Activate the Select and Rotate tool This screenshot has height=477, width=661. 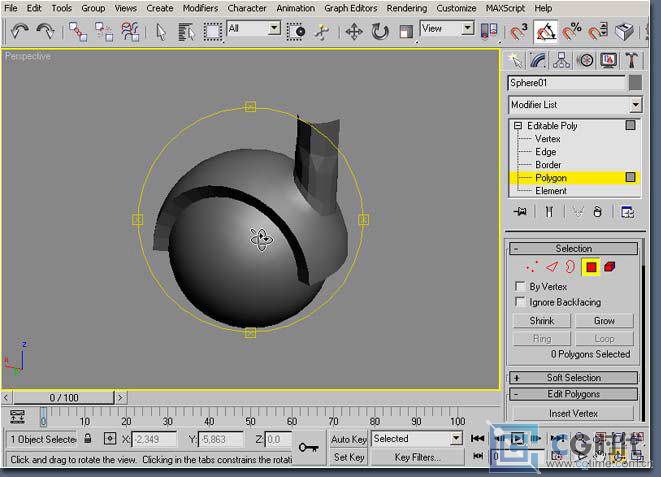[379, 32]
